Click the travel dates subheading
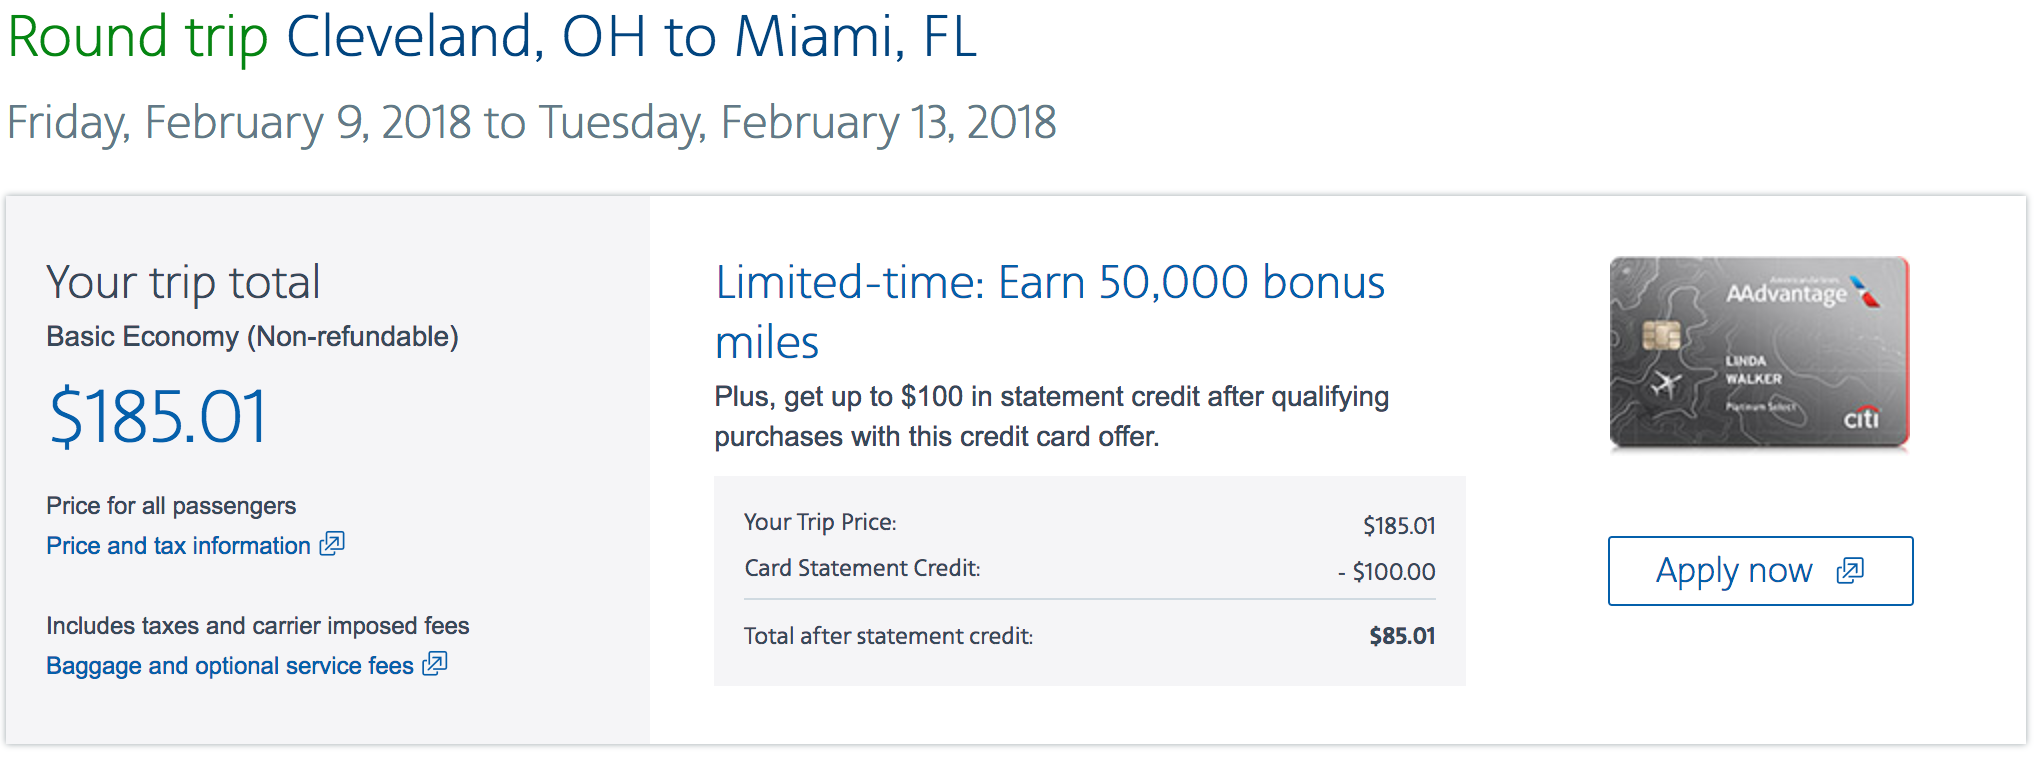 point(531,123)
